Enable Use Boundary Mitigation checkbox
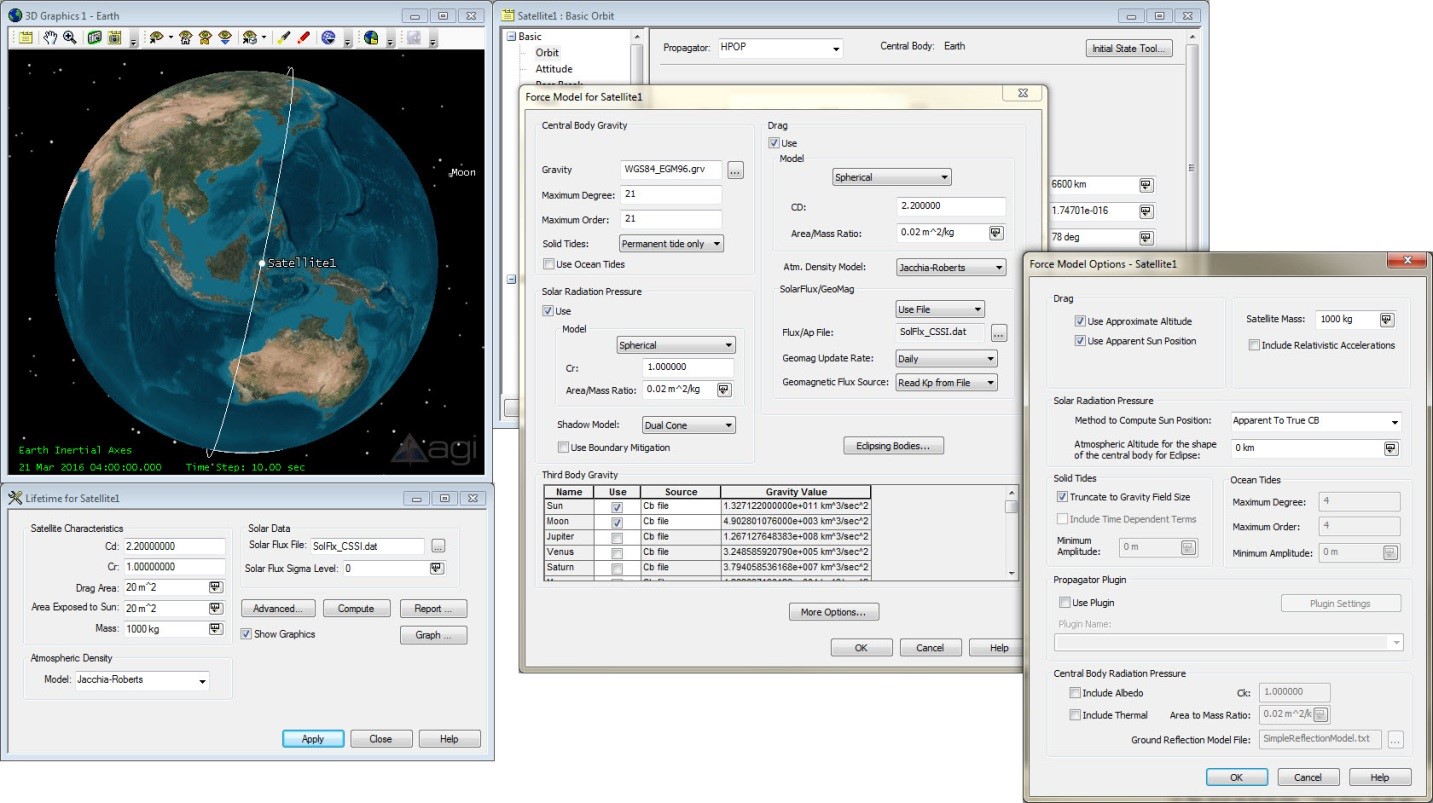The width and height of the screenshot is (1433, 803). coord(563,447)
